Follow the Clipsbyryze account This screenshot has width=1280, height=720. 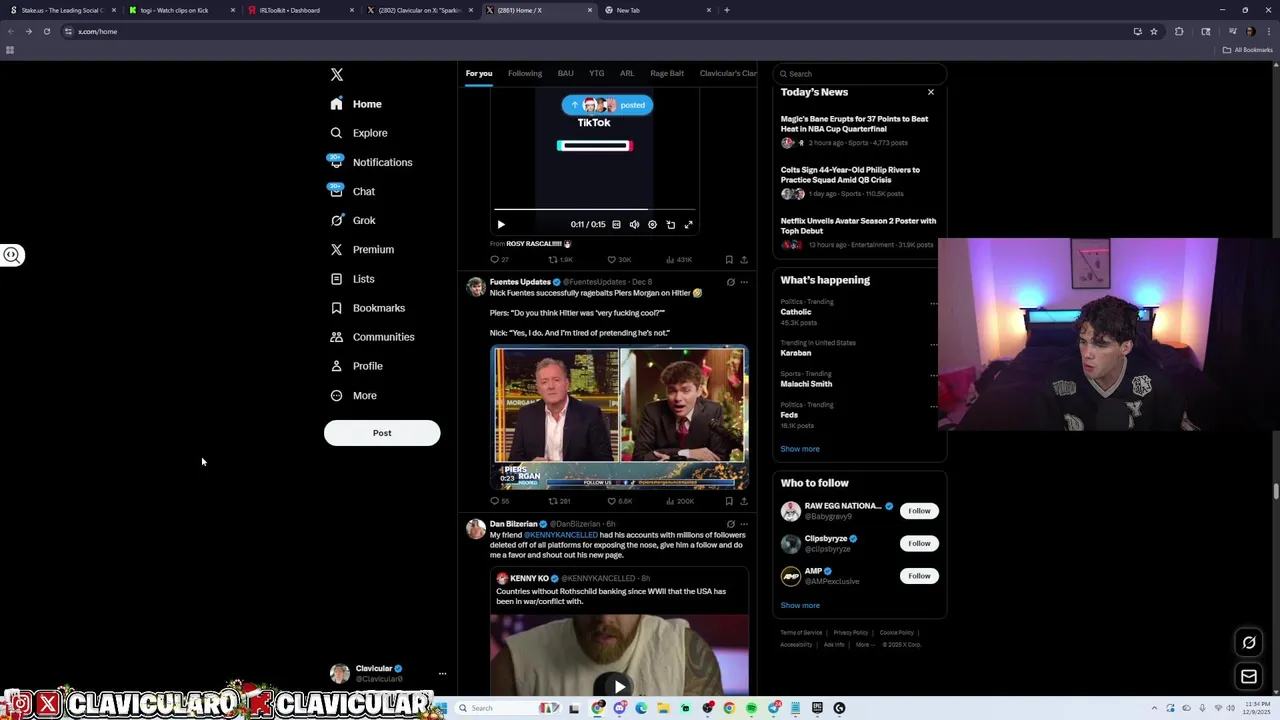coord(919,543)
